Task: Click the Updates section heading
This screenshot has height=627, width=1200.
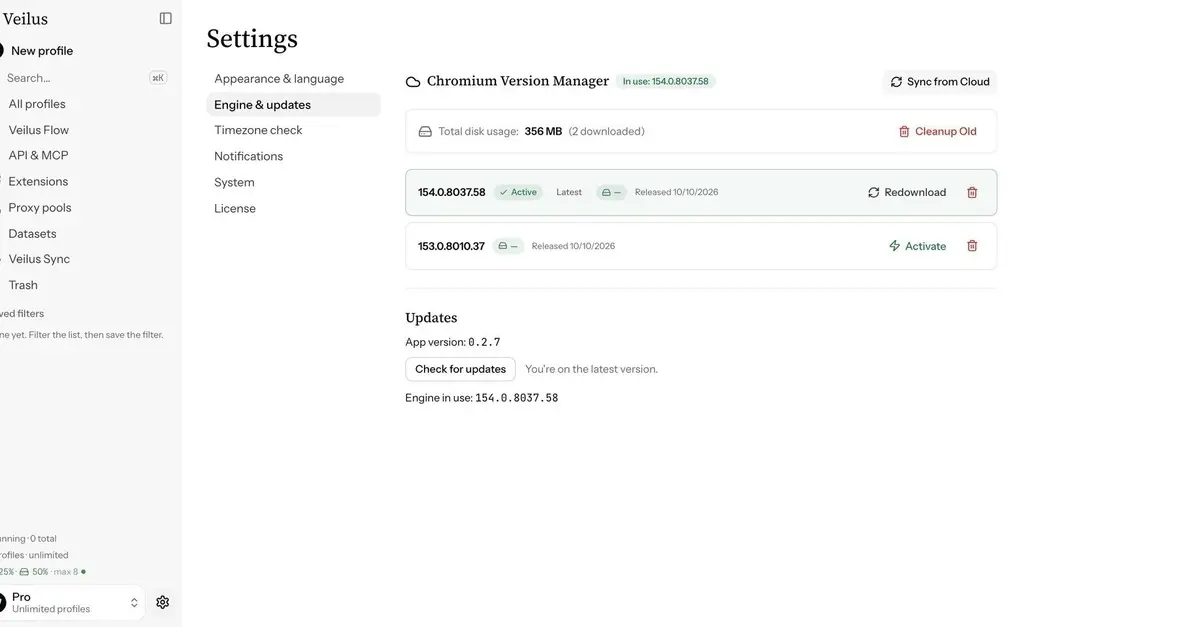Action: (431, 318)
